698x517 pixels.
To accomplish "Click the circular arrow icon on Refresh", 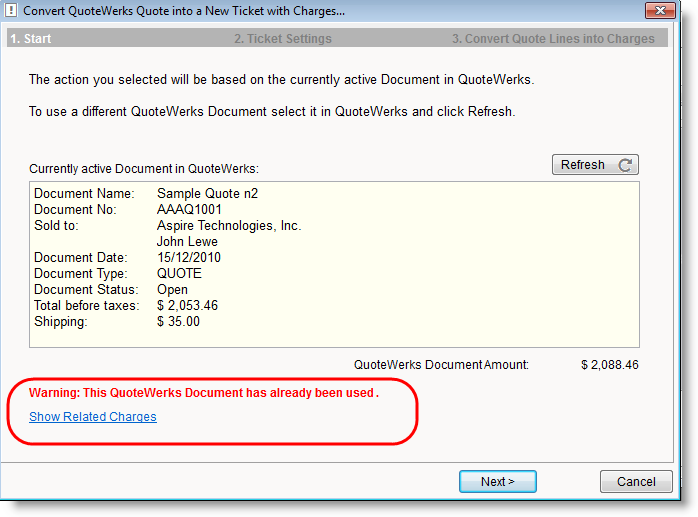I will [625, 166].
